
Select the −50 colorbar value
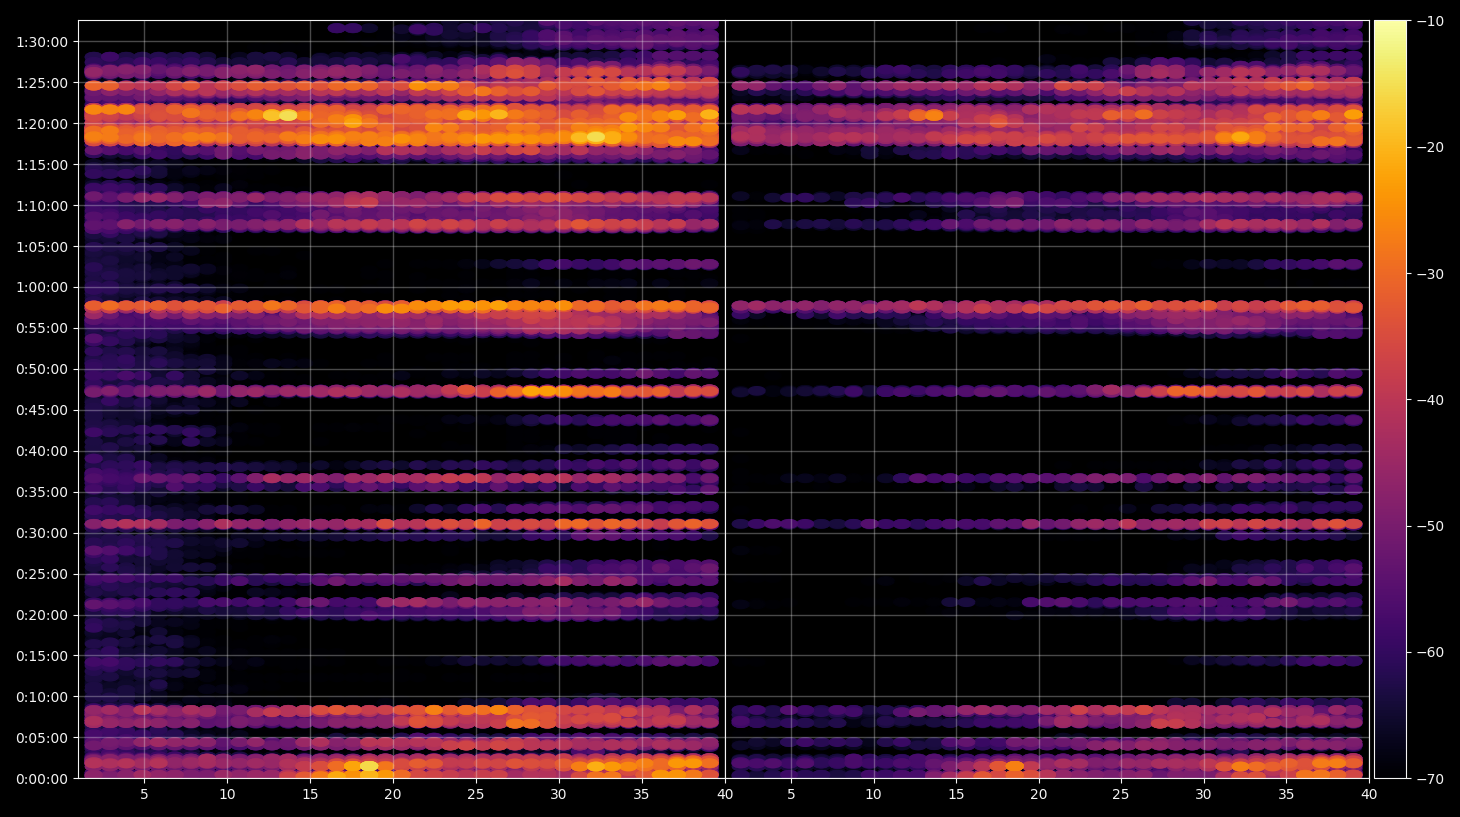(1430, 526)
